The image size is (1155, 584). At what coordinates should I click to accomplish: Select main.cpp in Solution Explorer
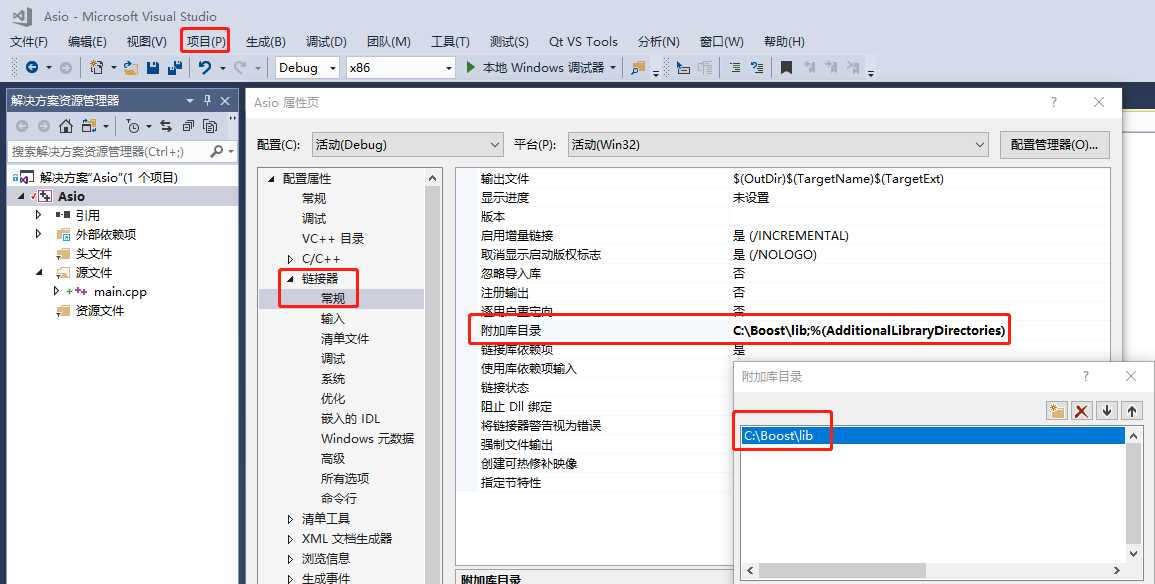[x=120, y=292]
